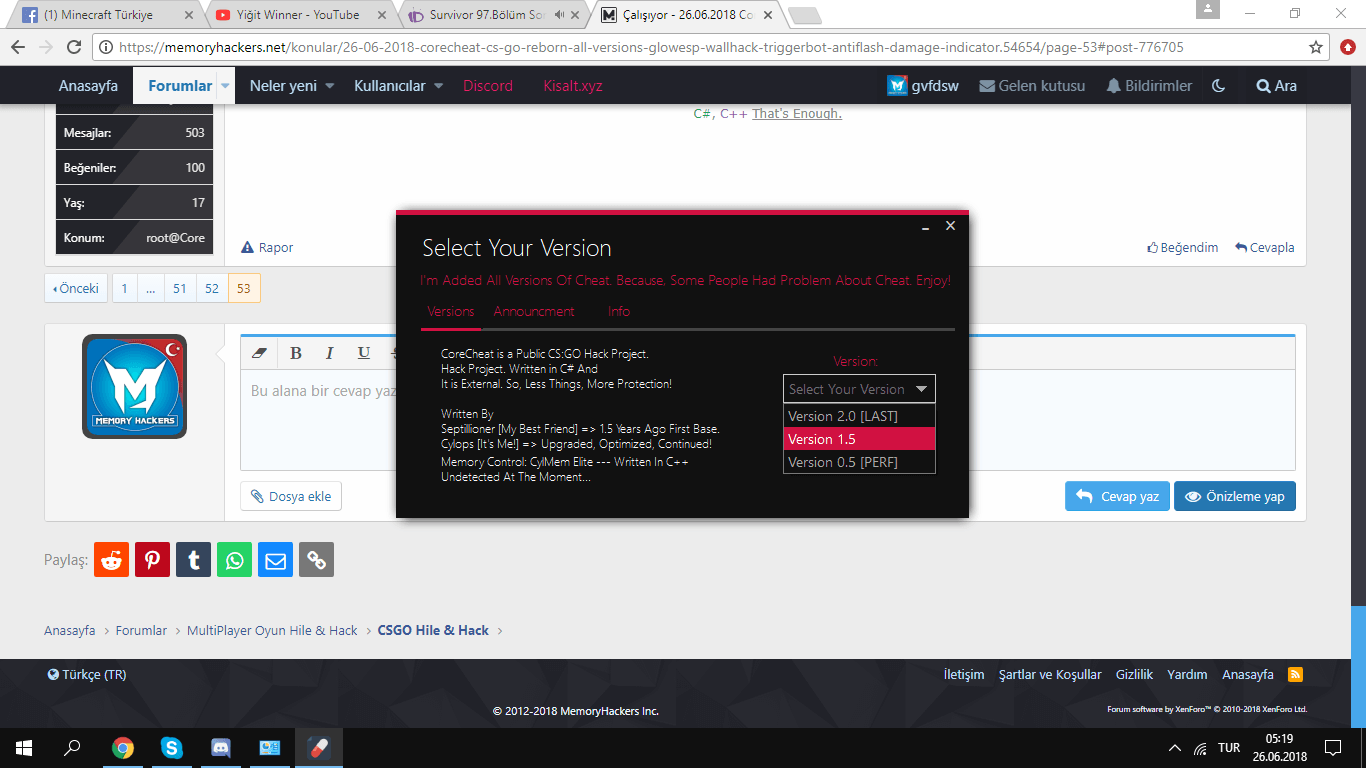Image resolution: width=1366 pixels, height=768 pixels.
Task: Click the Önizleme yap preview button
Action: point(1235,496)
